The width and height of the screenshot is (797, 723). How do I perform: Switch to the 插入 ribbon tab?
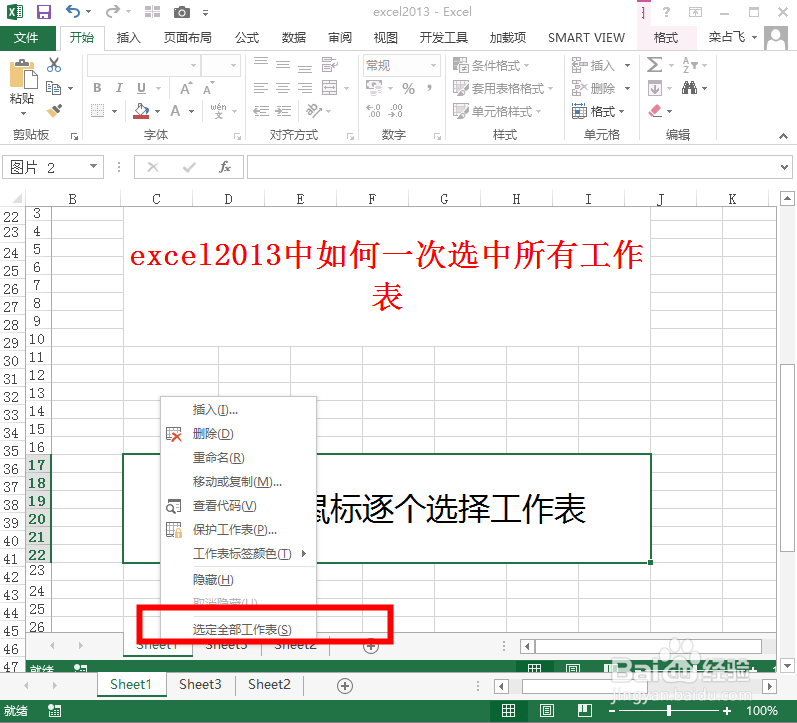[128, 37]
